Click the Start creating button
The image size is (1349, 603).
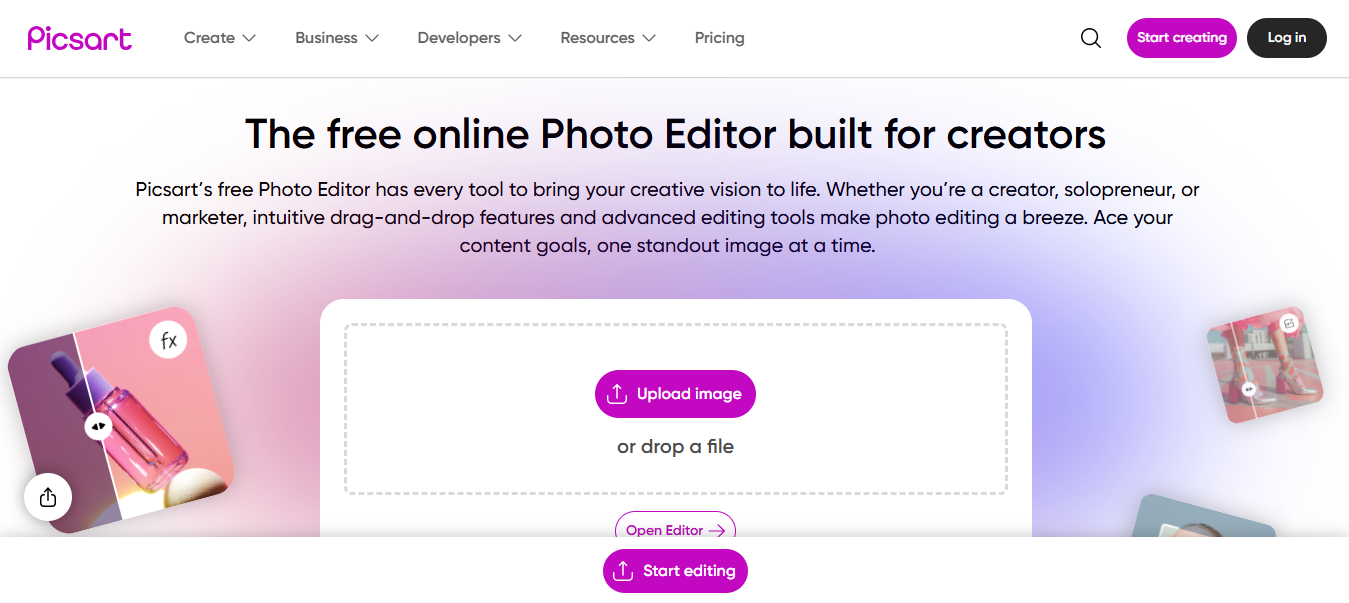point(1181,37)
